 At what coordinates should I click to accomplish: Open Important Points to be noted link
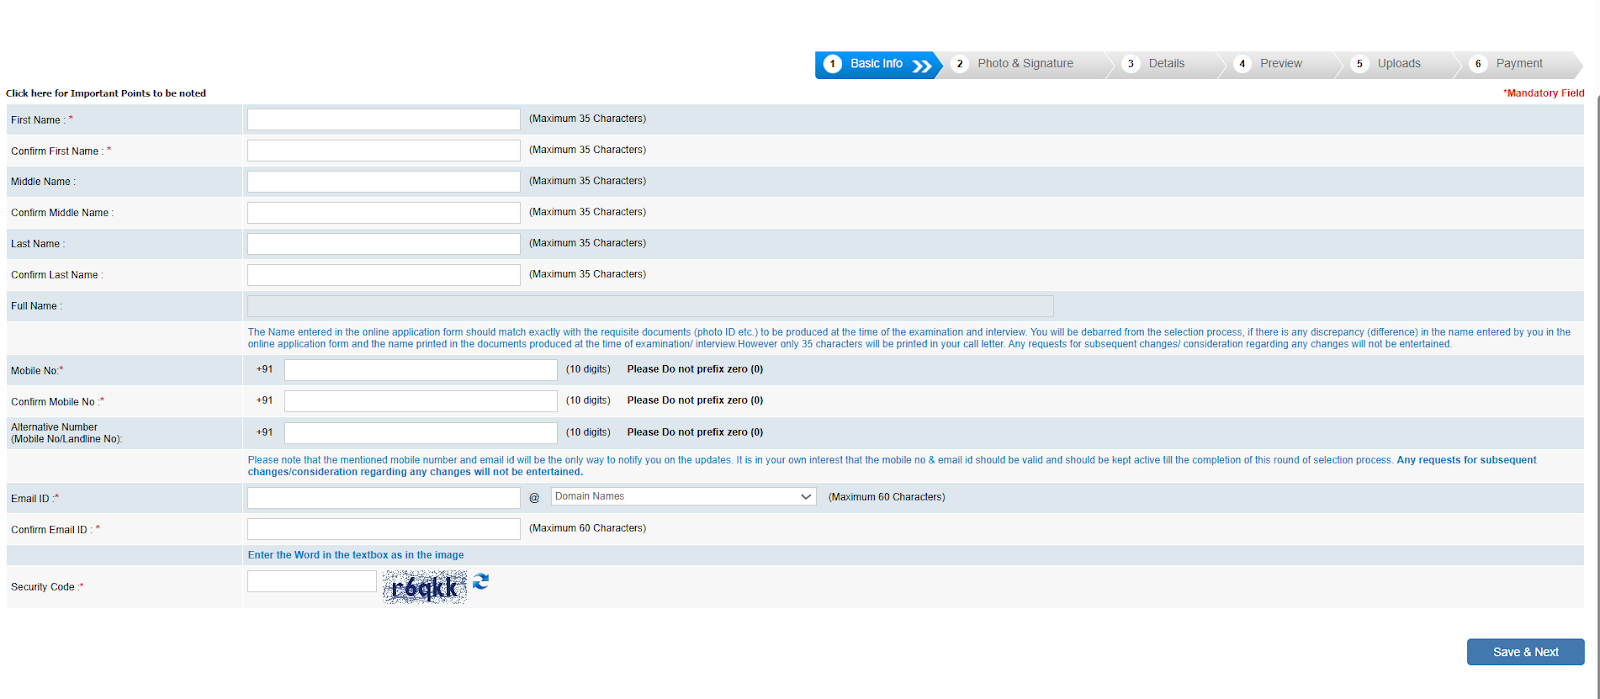(106, 93)
